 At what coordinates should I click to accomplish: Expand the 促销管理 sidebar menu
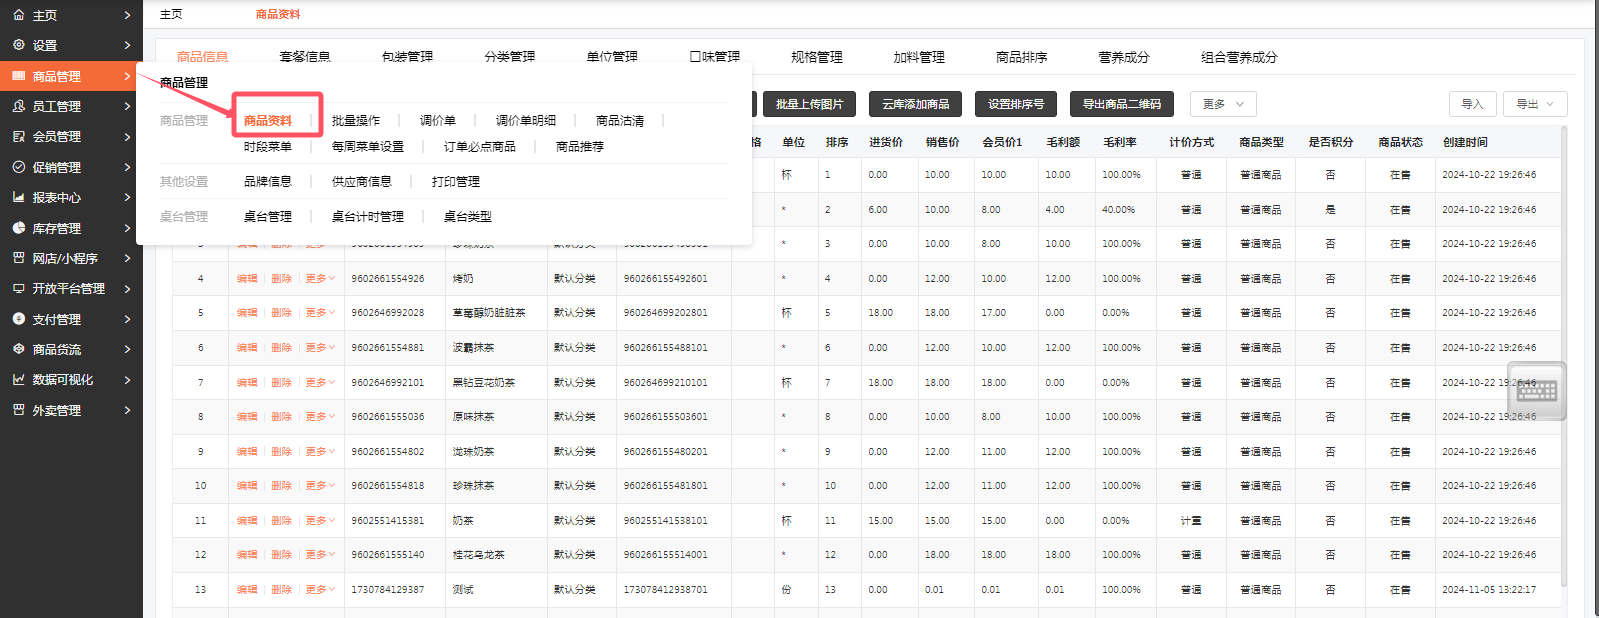(x=70, y=167)
